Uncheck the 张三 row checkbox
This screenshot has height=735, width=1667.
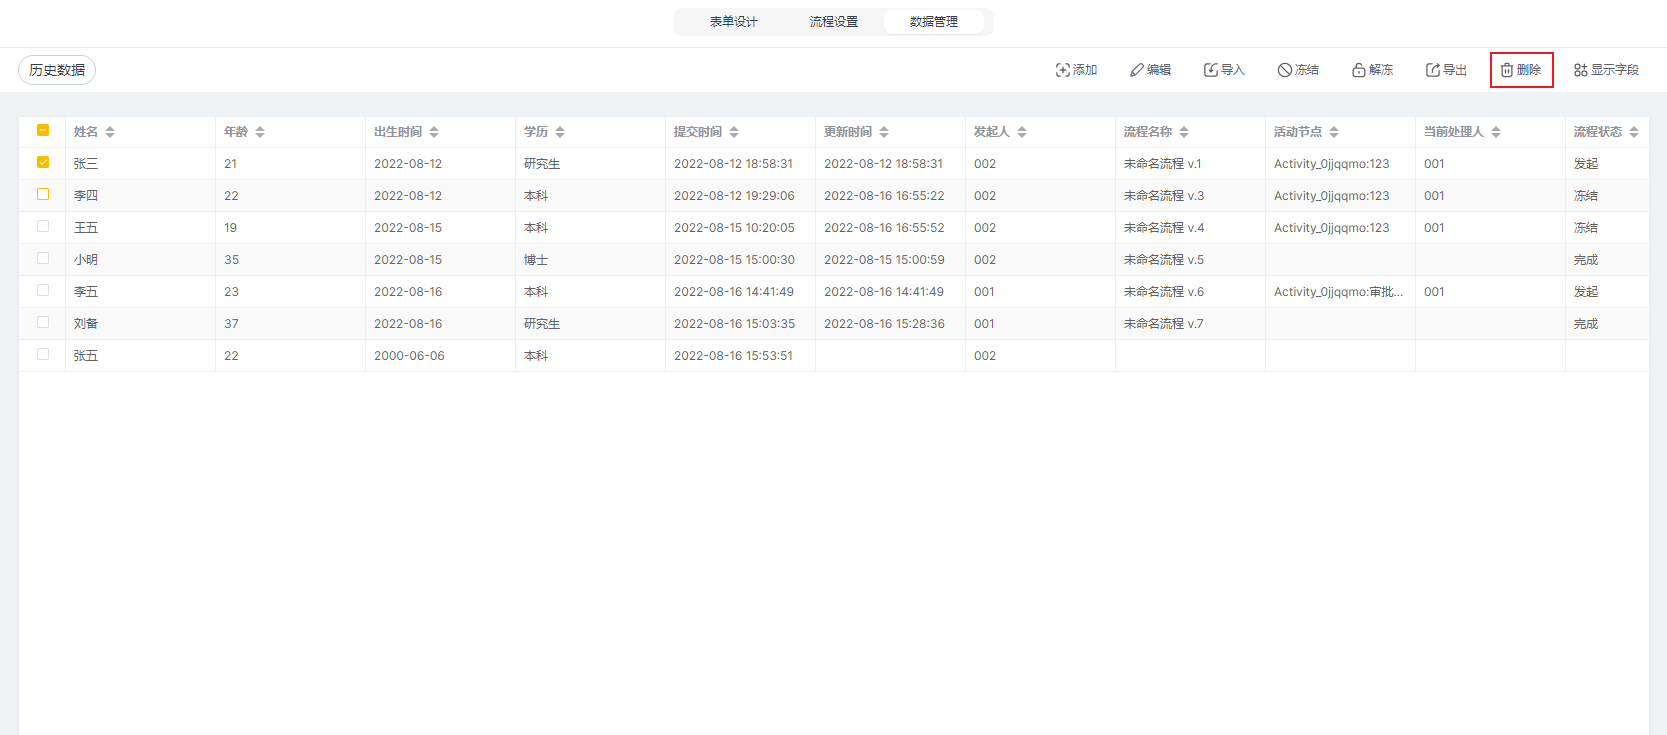click(x=43, y=162)
